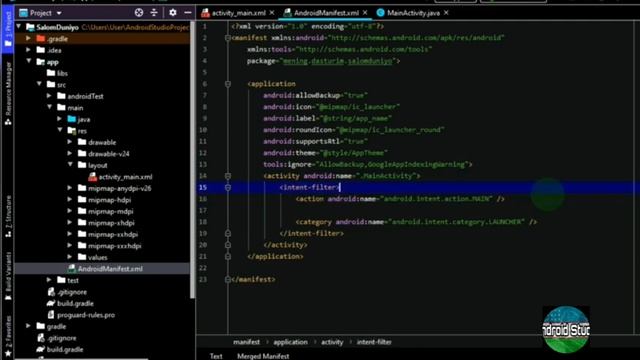Fold the intent-filter tag at line 15
This screenshot has width=640, height=360.
(x=228, y=187)
